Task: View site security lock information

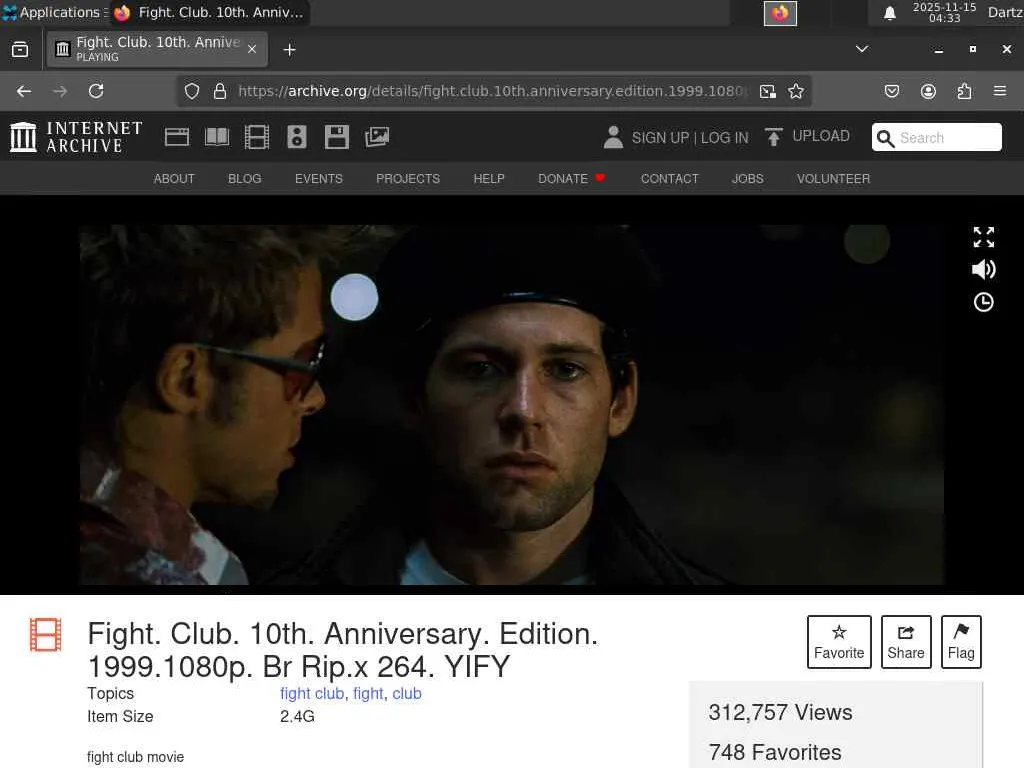Action: 220,91
